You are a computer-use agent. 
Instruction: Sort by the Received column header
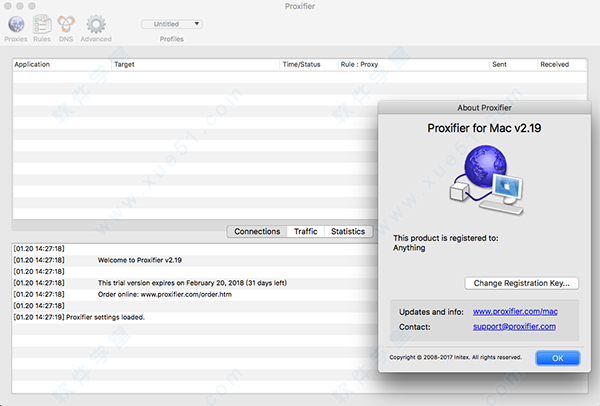coord(562,64)
